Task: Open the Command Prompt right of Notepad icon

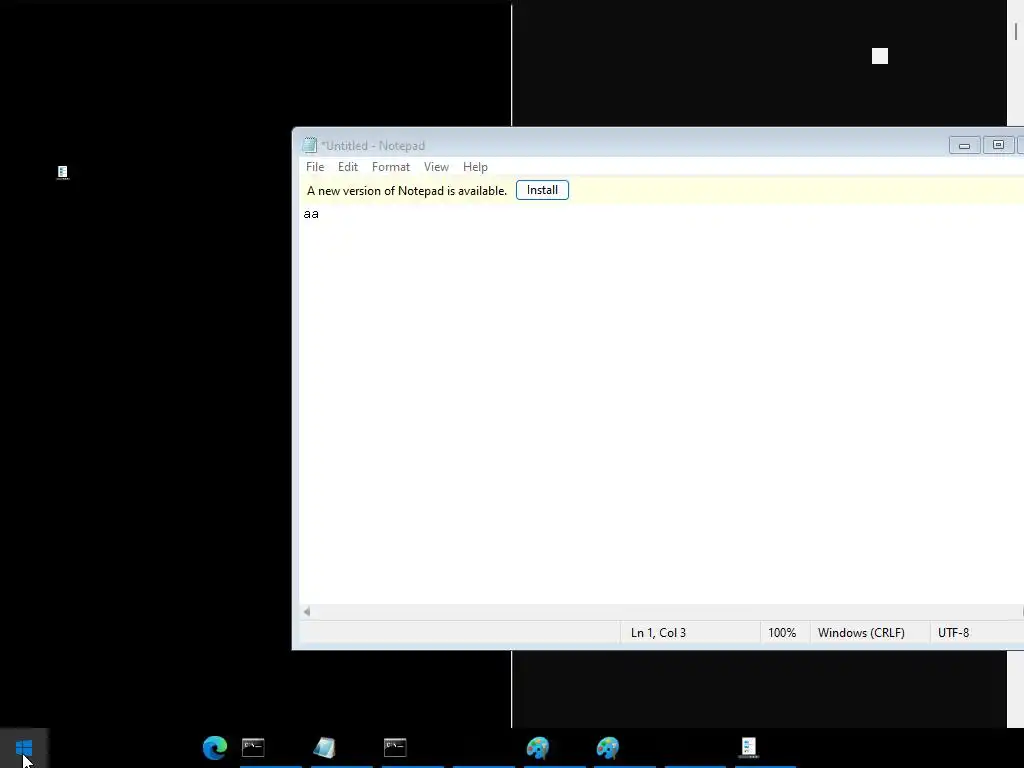Action: click(395, 747)
